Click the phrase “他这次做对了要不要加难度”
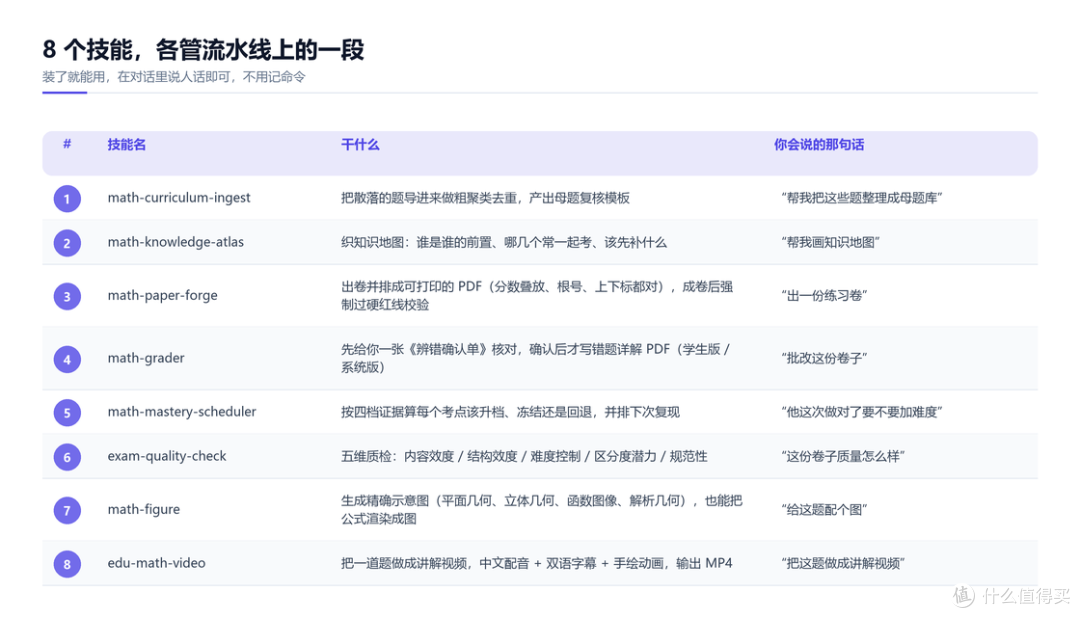1080x618 pixels. pyautogui.click(x=862, y=412)
